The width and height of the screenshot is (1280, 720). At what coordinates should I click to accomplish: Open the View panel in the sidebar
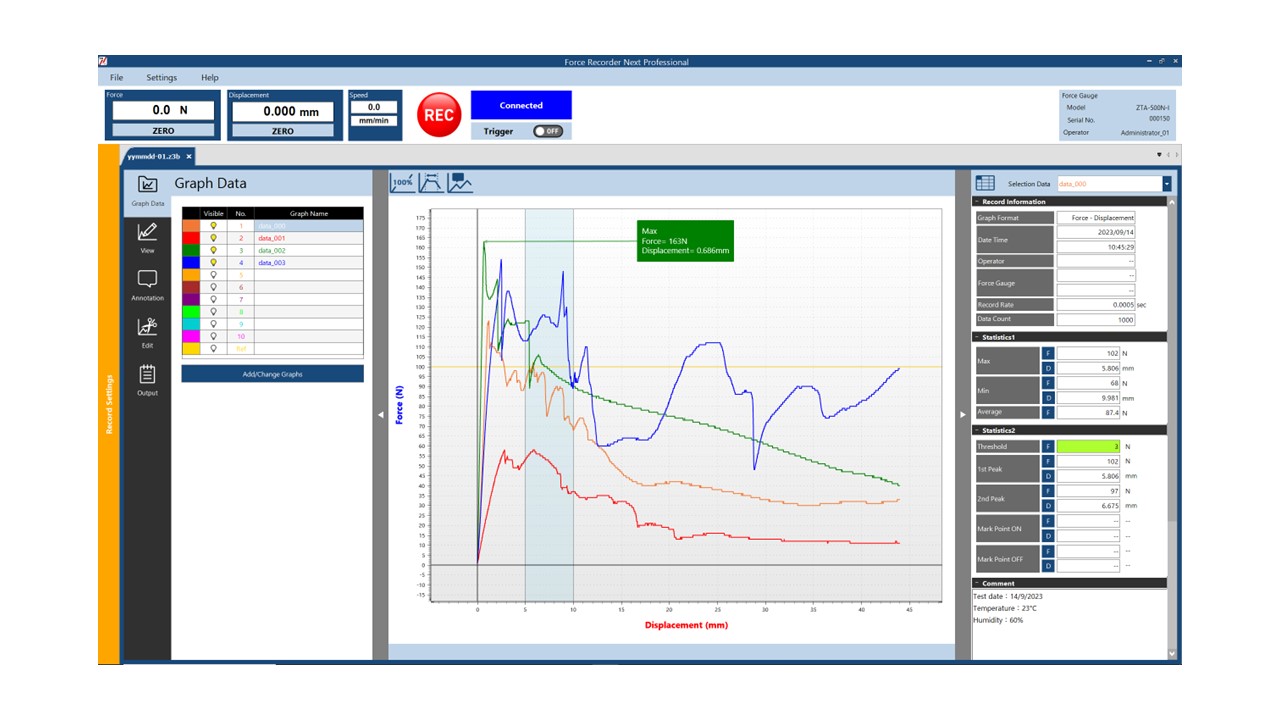(x=147, y=237)
